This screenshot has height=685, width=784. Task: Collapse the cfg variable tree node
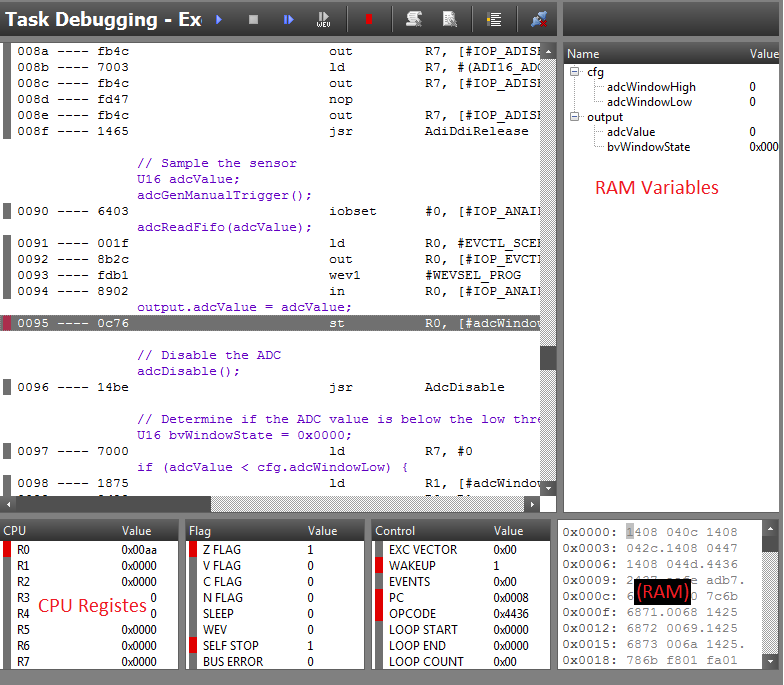point(575,72)
